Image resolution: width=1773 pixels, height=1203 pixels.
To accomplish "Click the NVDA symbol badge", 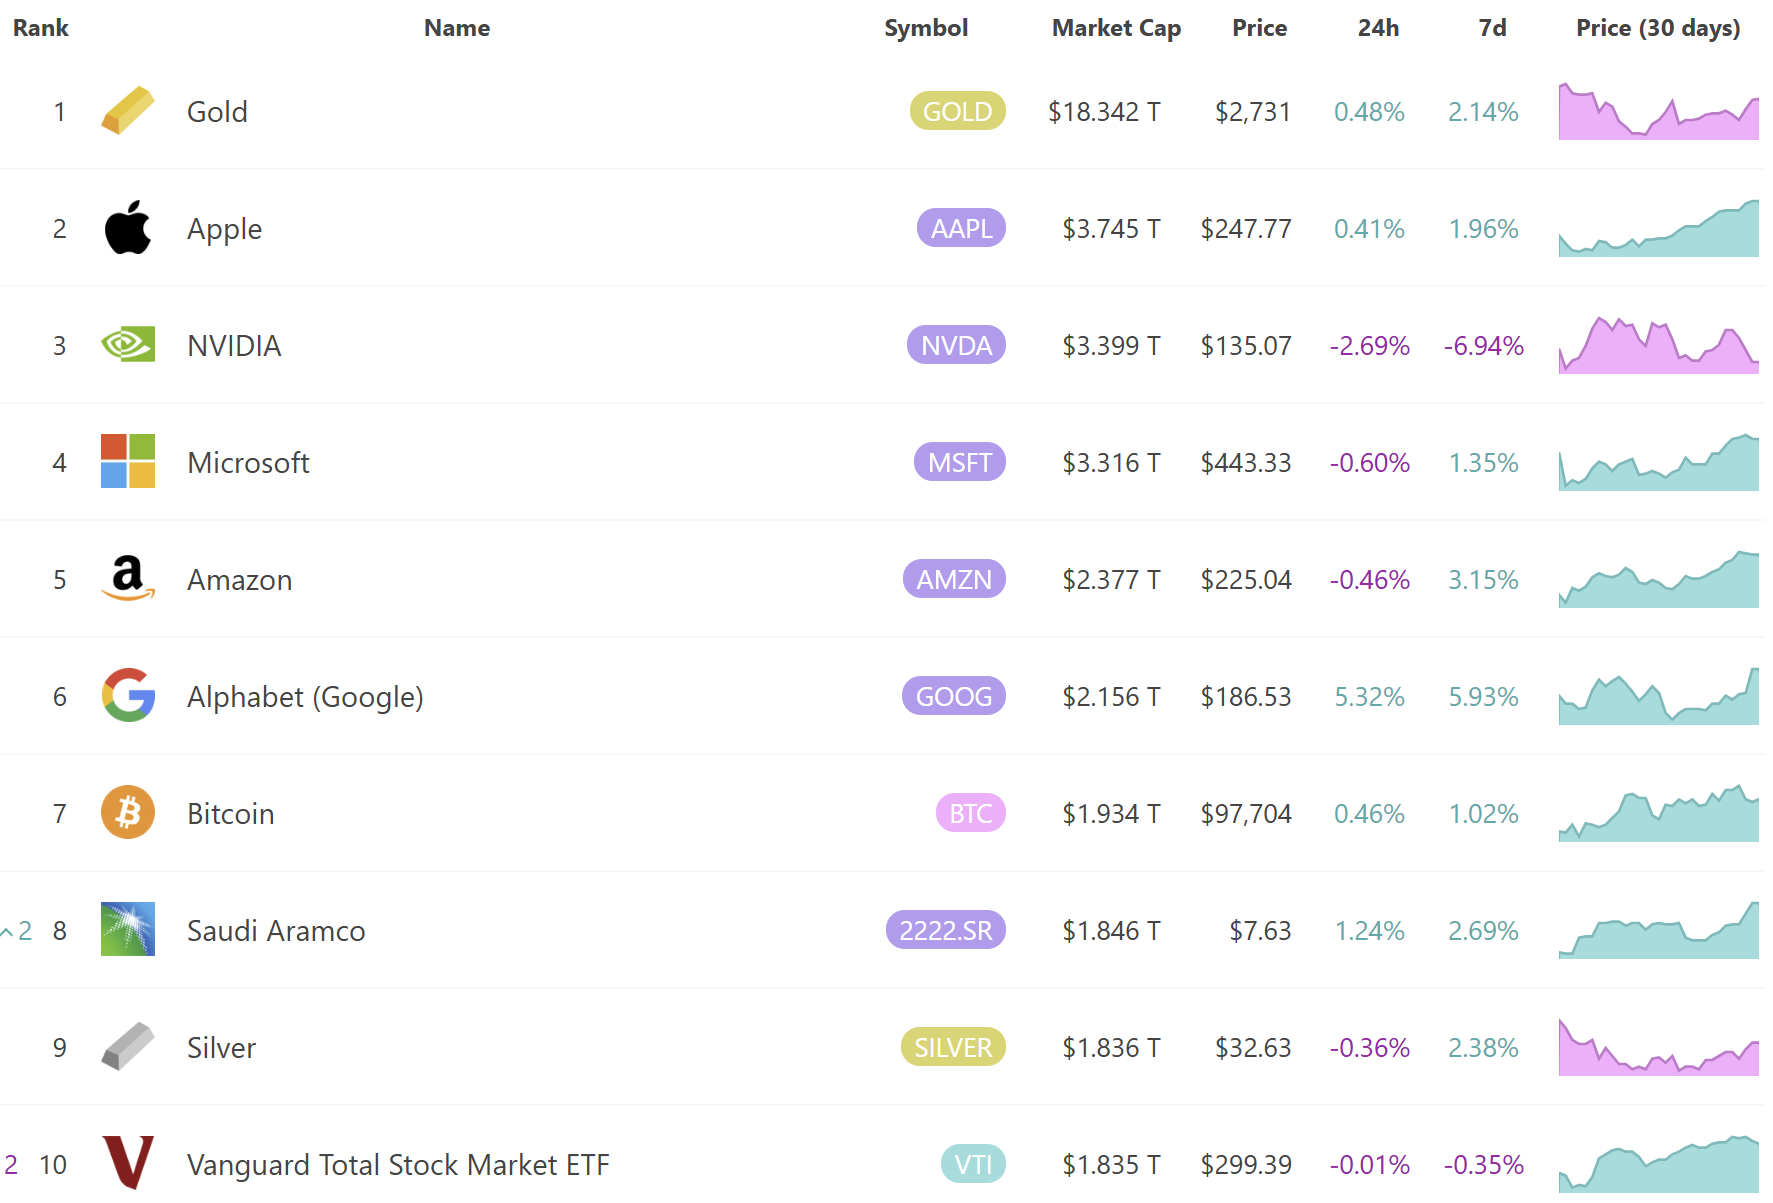I will (x=956, y=345).
